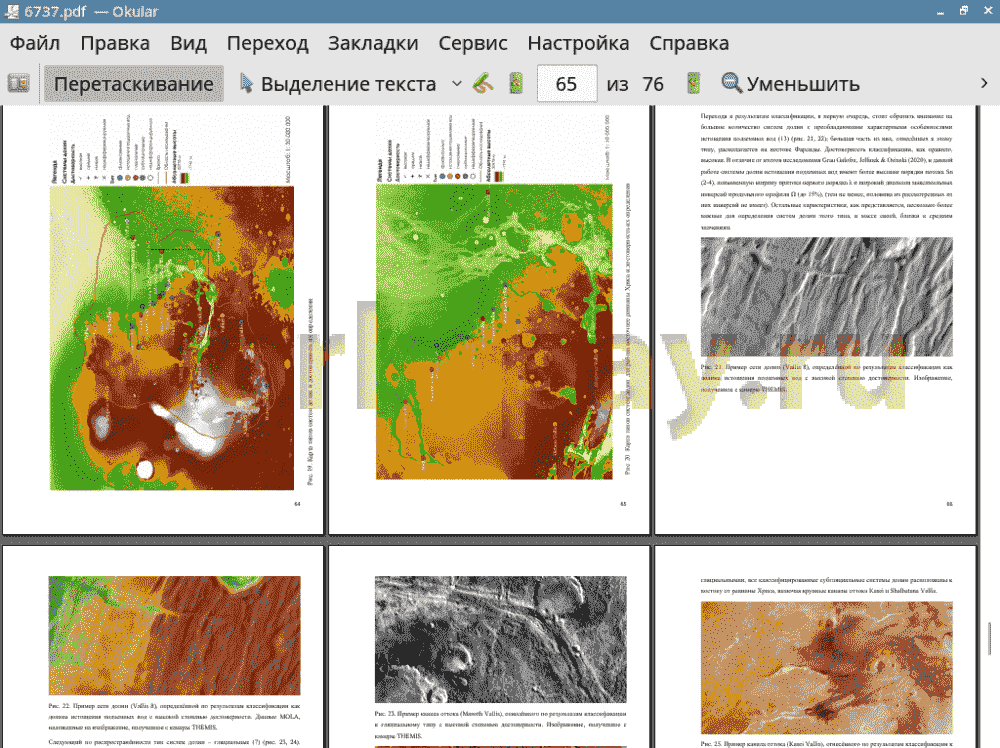Close the Okular window

click(988, 11)
